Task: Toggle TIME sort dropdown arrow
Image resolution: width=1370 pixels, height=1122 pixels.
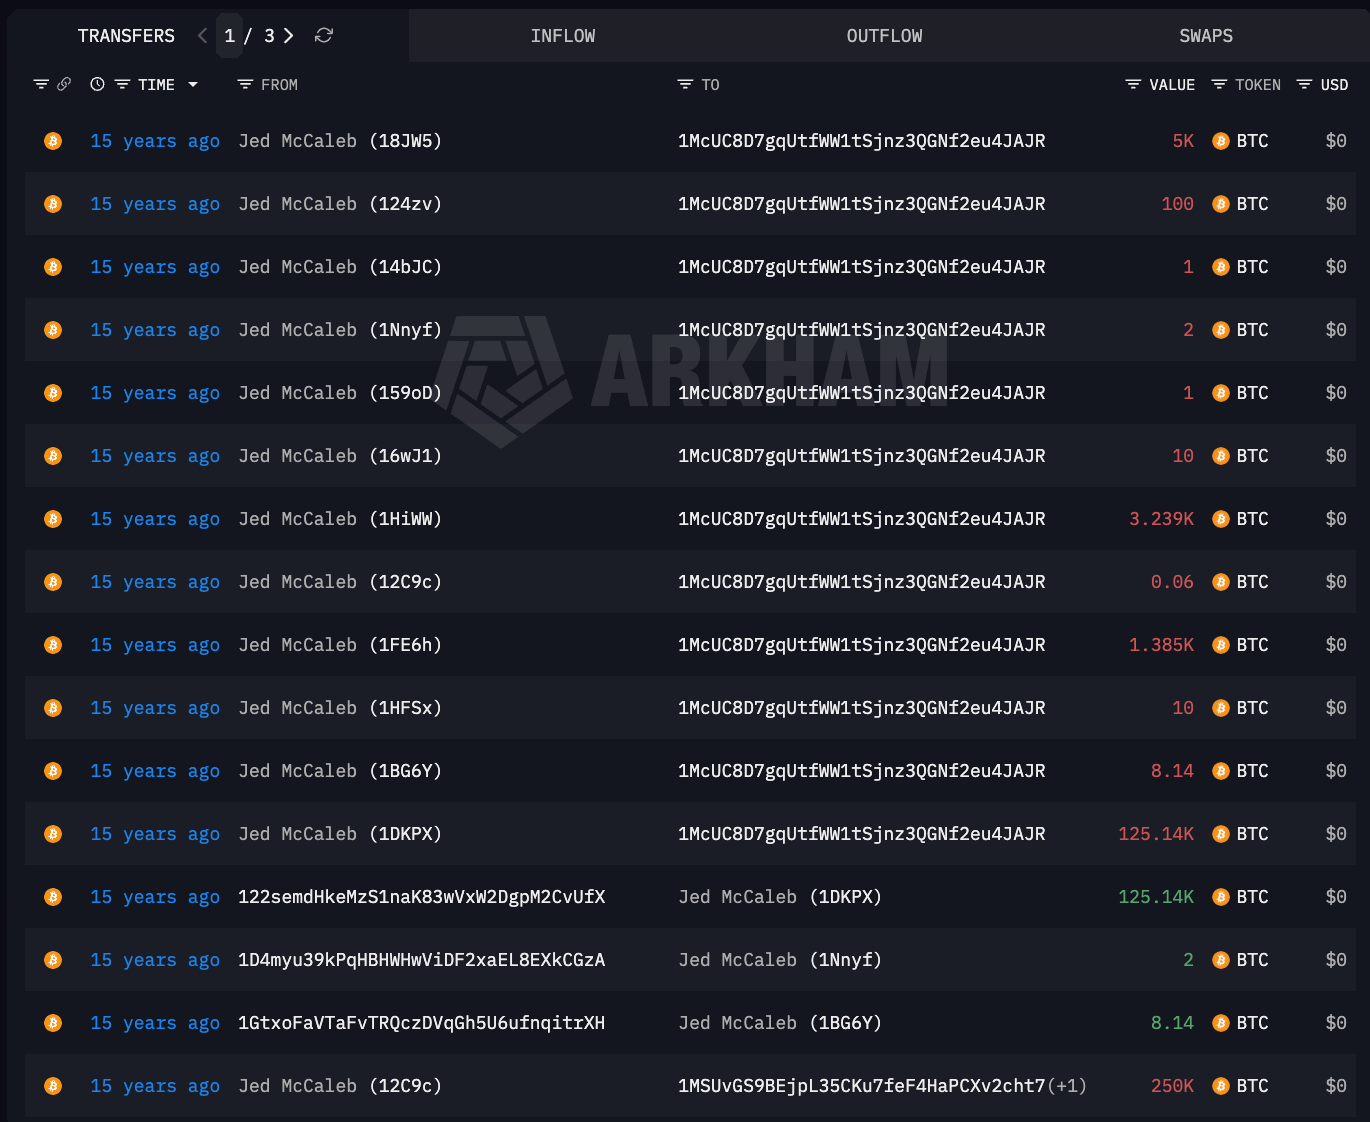Action: click(x=193, y=85)
